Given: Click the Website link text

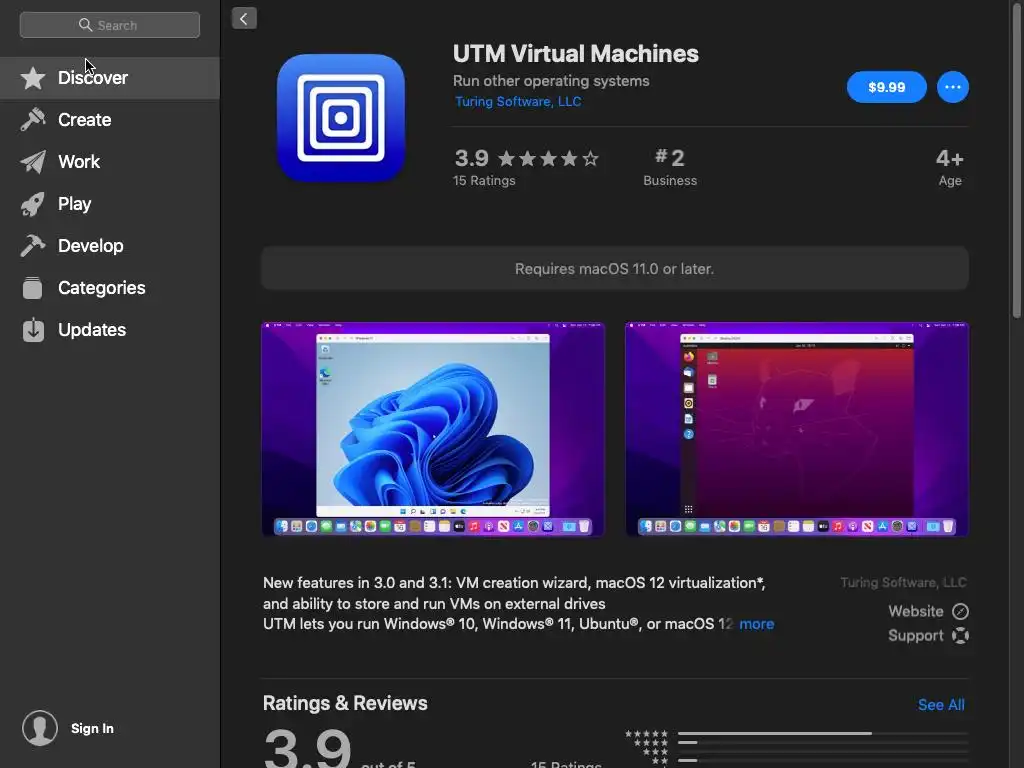Looking at the screenshot, I should pos(916,611).
